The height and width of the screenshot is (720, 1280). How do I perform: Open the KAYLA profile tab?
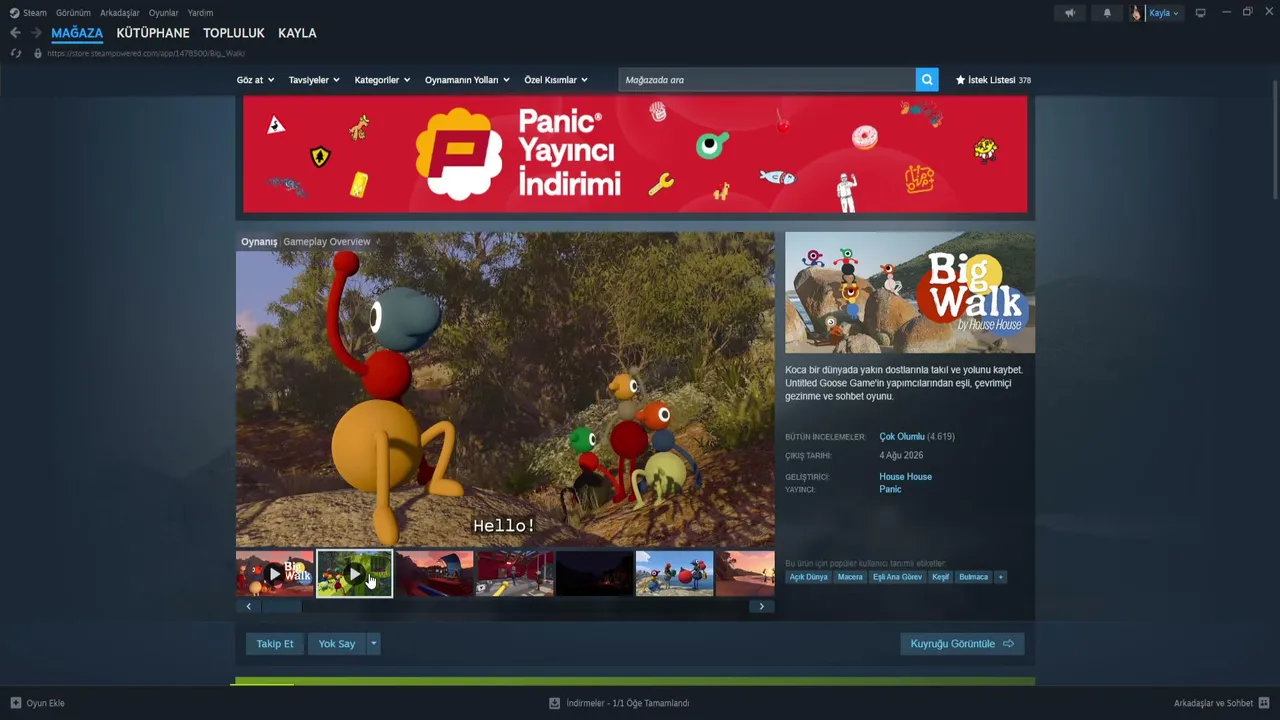coord(297,33)
